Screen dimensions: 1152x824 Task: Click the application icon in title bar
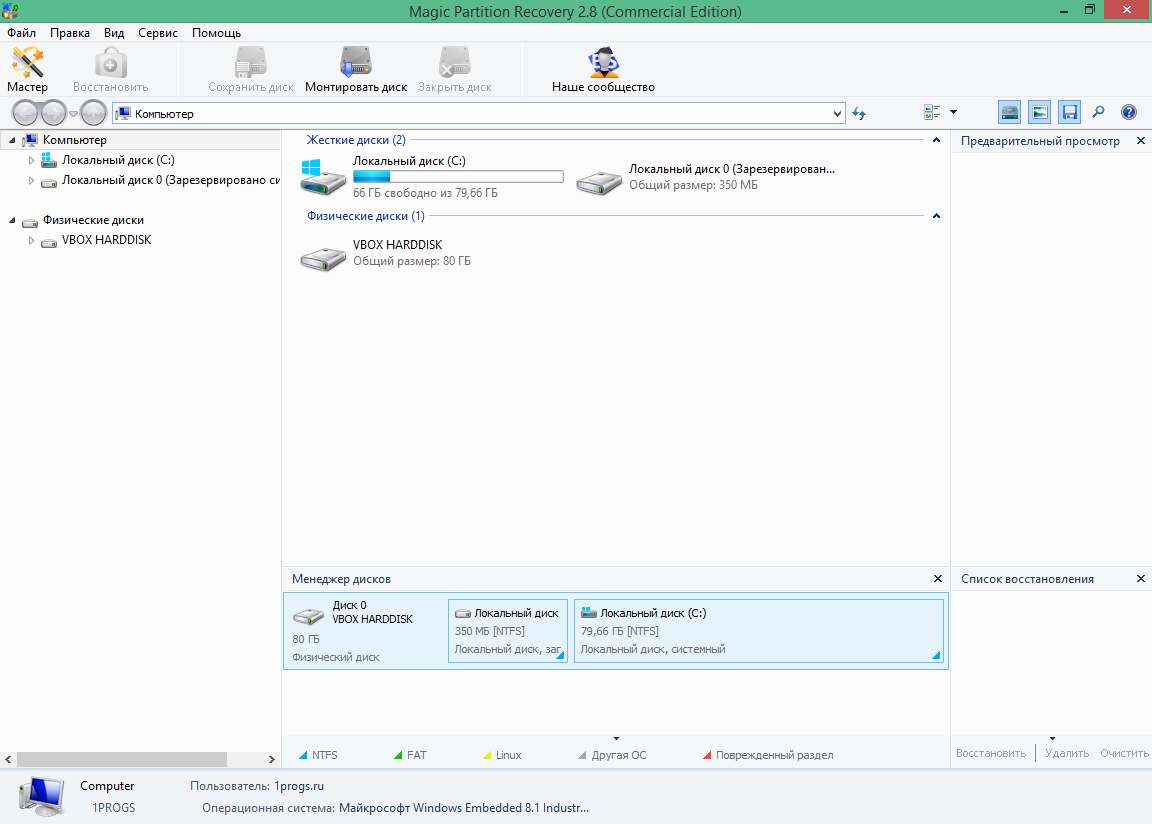pyautogui.click(x=10, y=10)
